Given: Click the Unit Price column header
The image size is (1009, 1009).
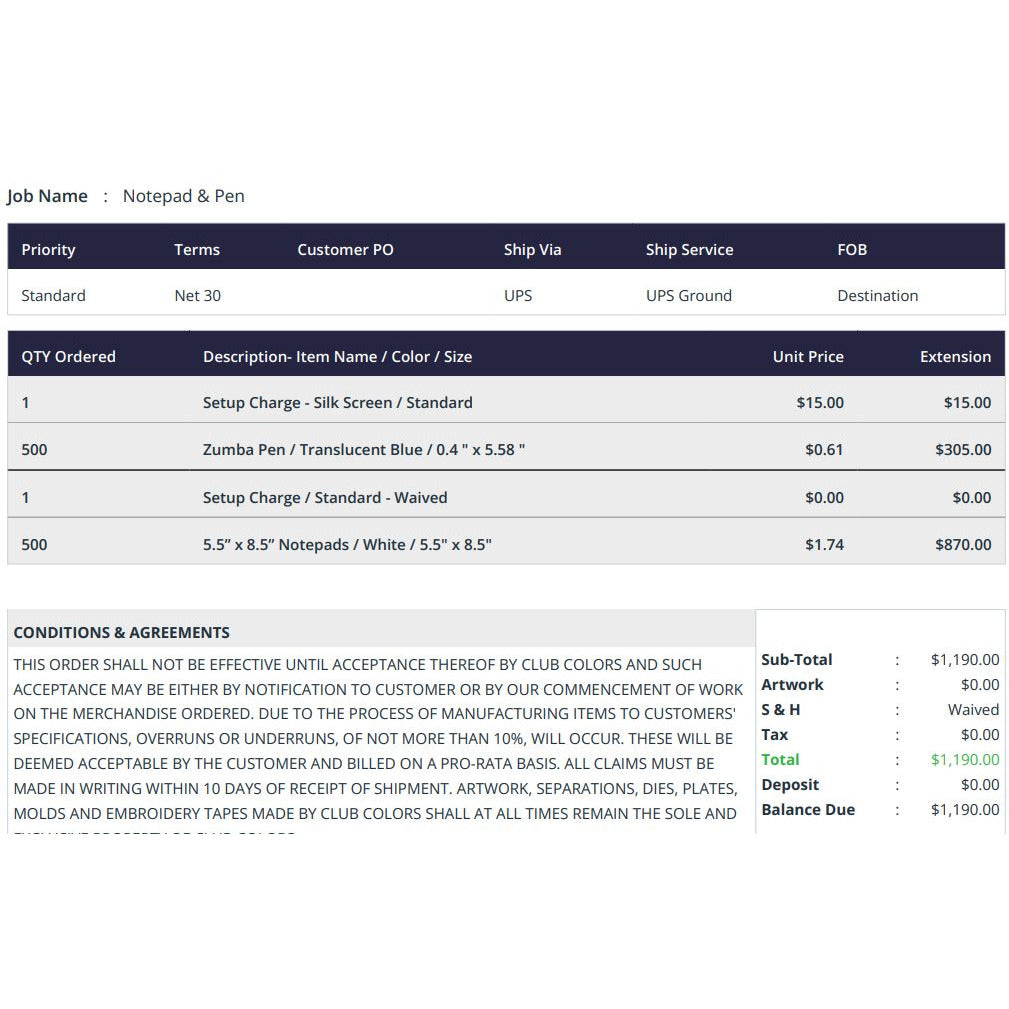Looking at the screenshot, I should click(x=808, y=356).
